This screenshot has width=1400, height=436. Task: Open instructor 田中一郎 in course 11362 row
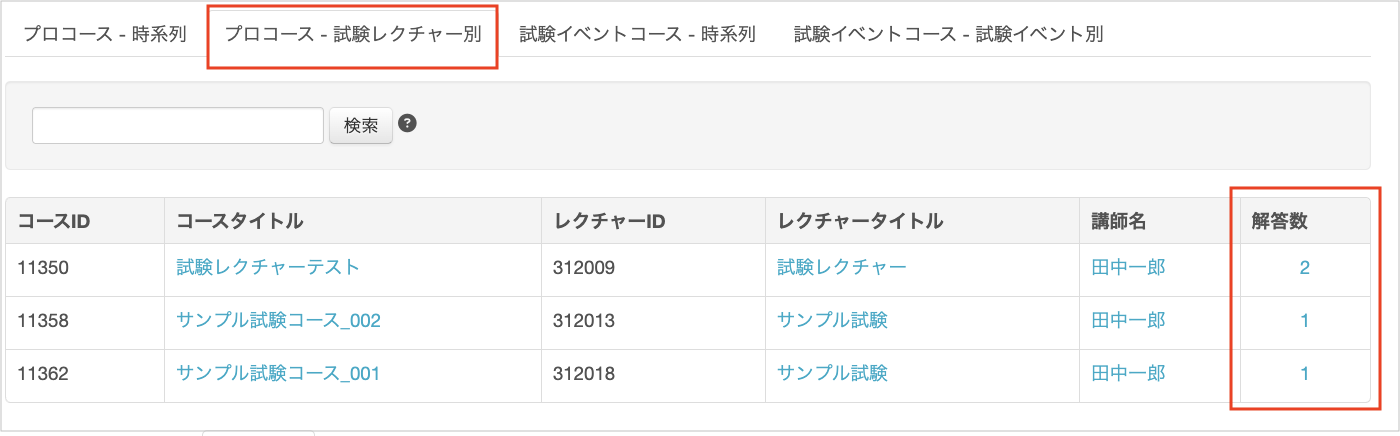[1128, 374]
